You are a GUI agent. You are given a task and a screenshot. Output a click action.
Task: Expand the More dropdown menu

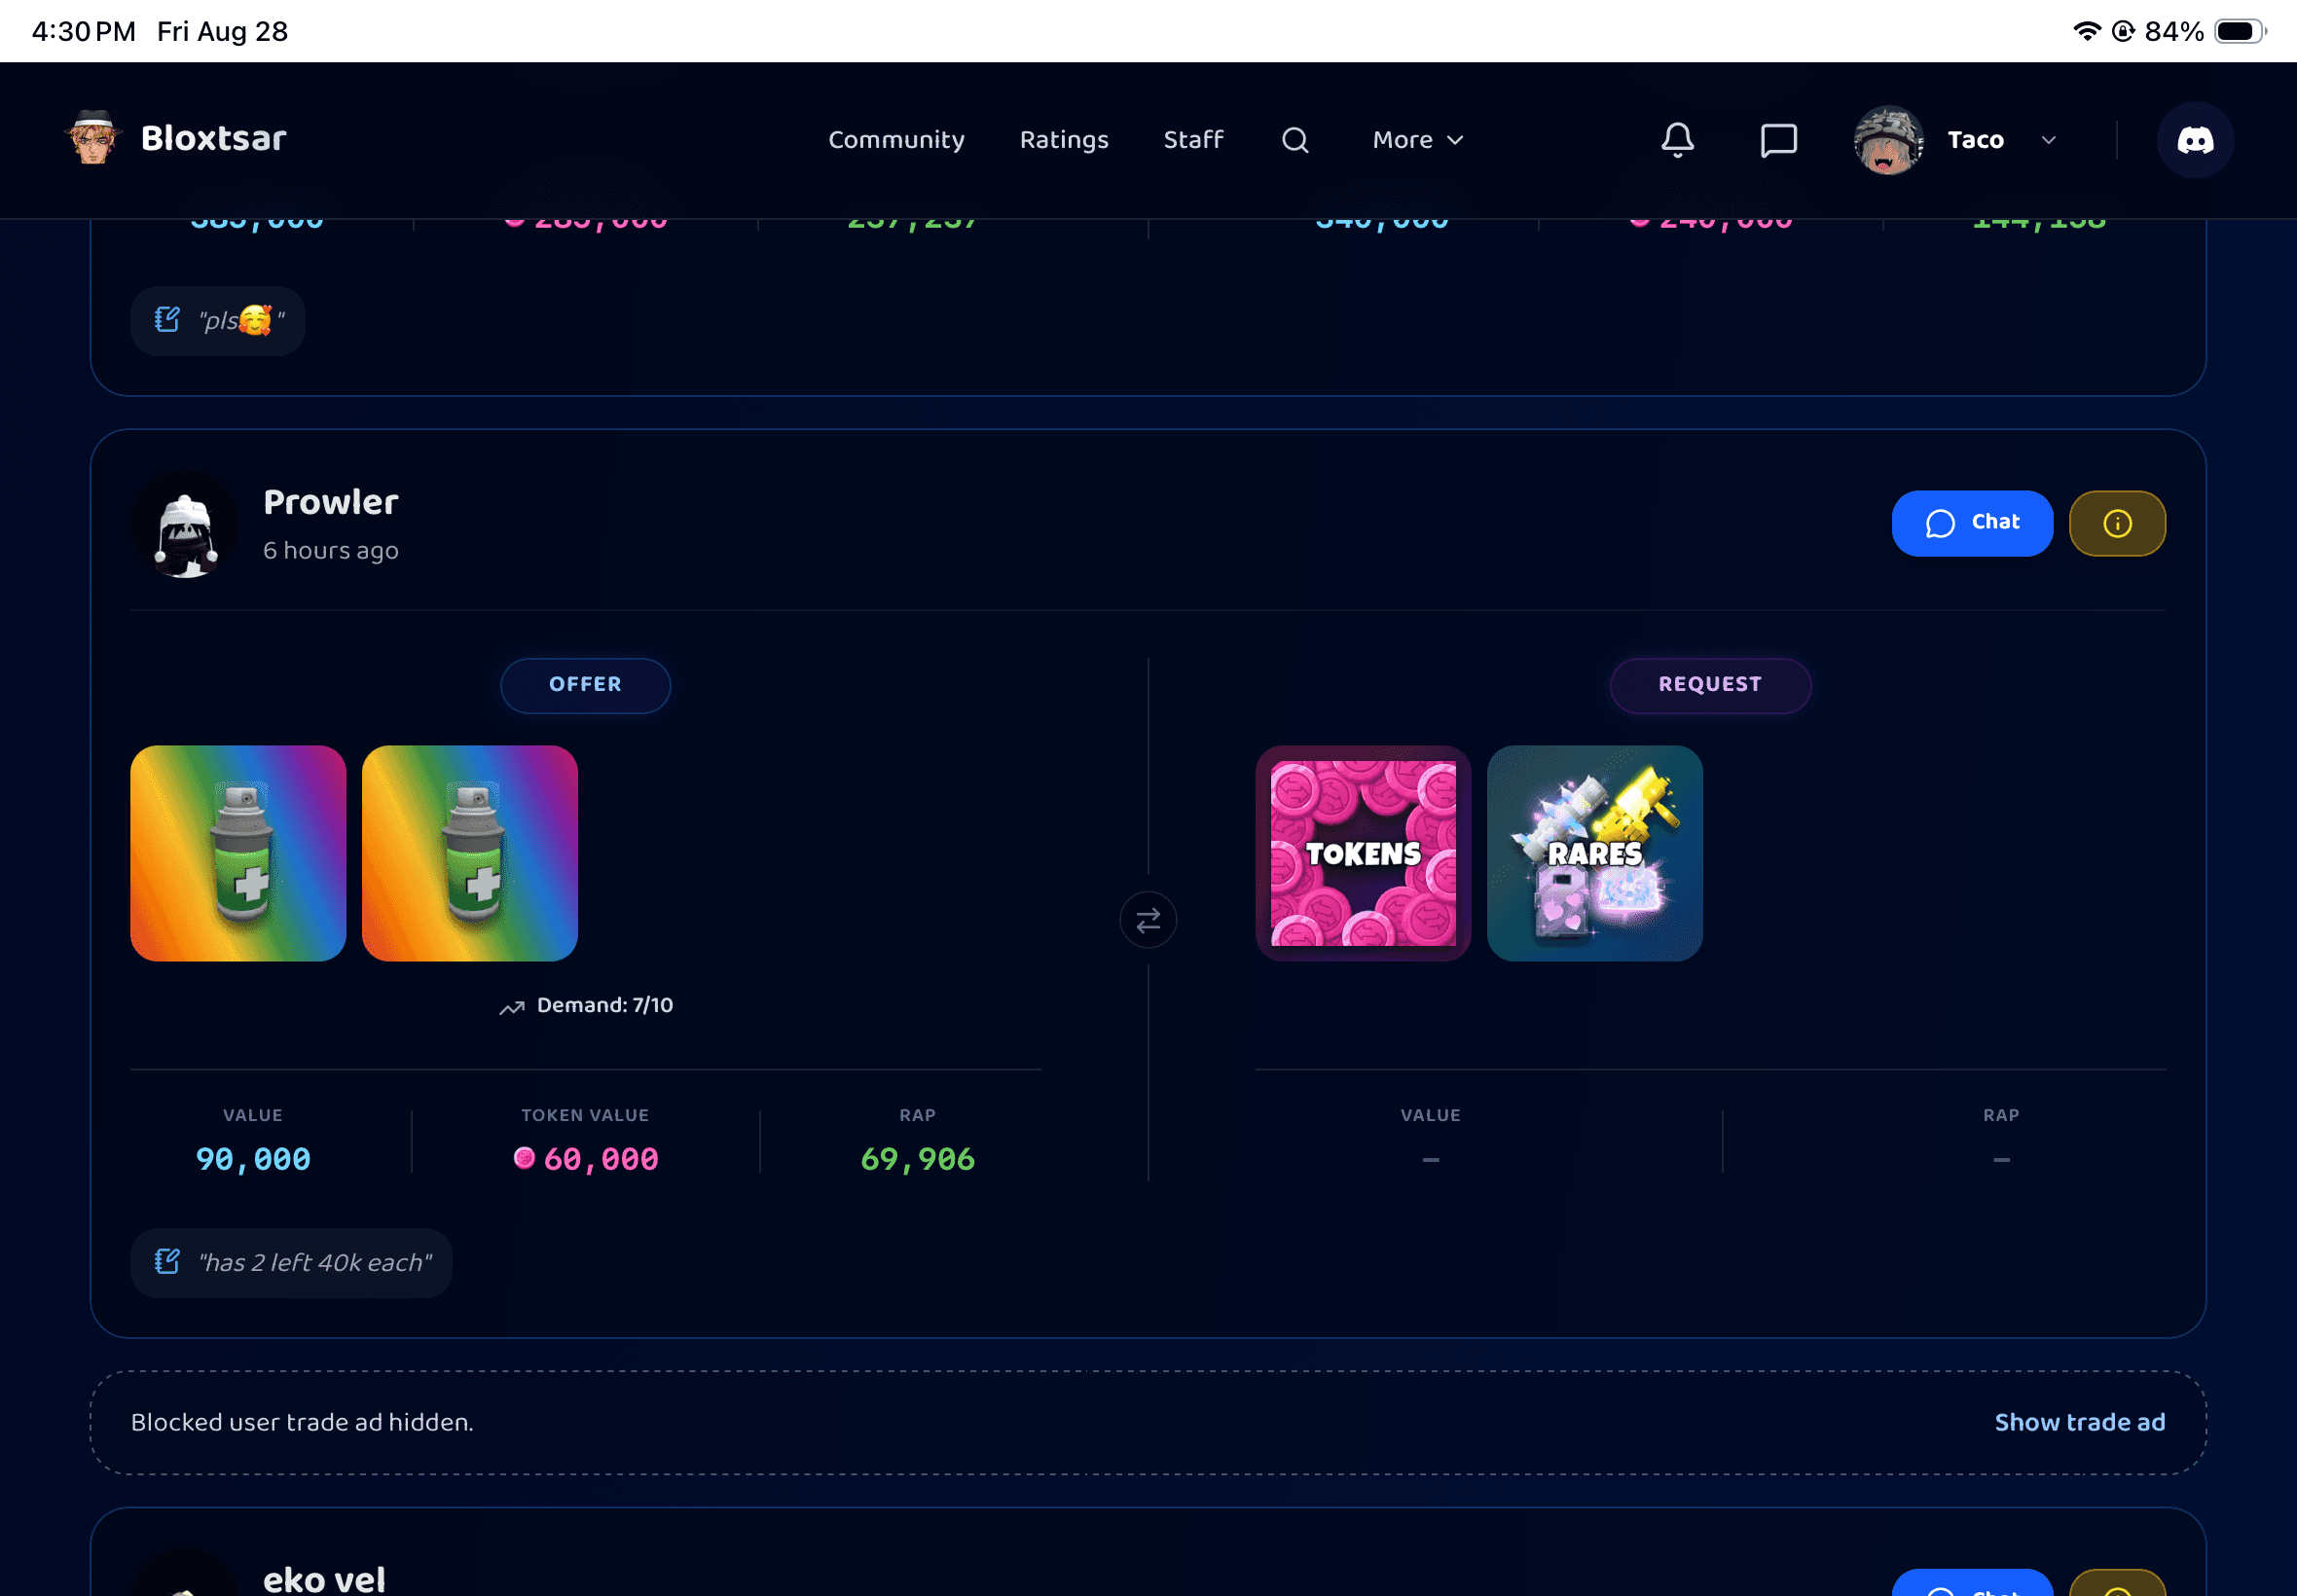1418,140
